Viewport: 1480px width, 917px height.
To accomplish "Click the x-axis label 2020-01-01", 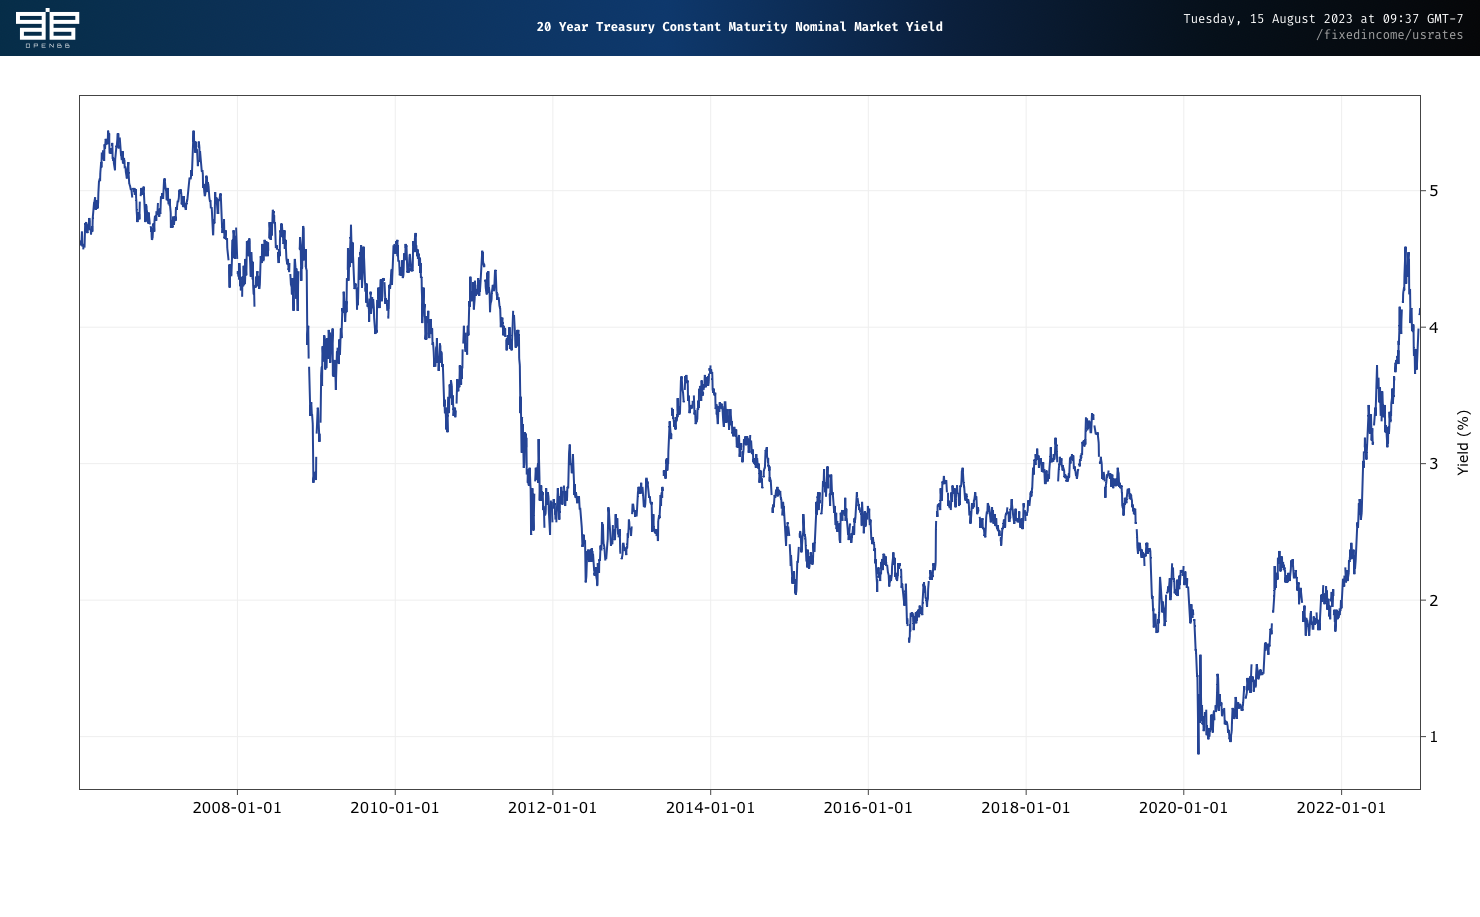I will point(1183,808).
